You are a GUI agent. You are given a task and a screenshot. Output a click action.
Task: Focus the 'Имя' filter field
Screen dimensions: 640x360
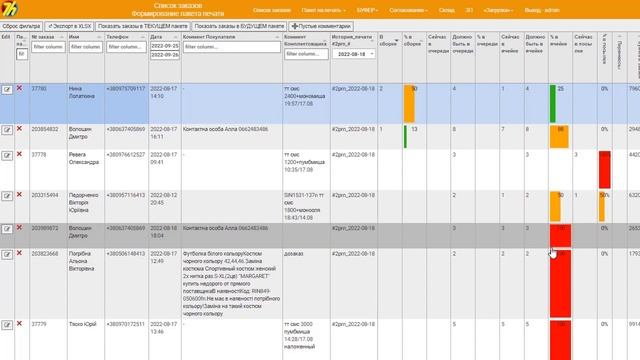(x=86, y=47)
